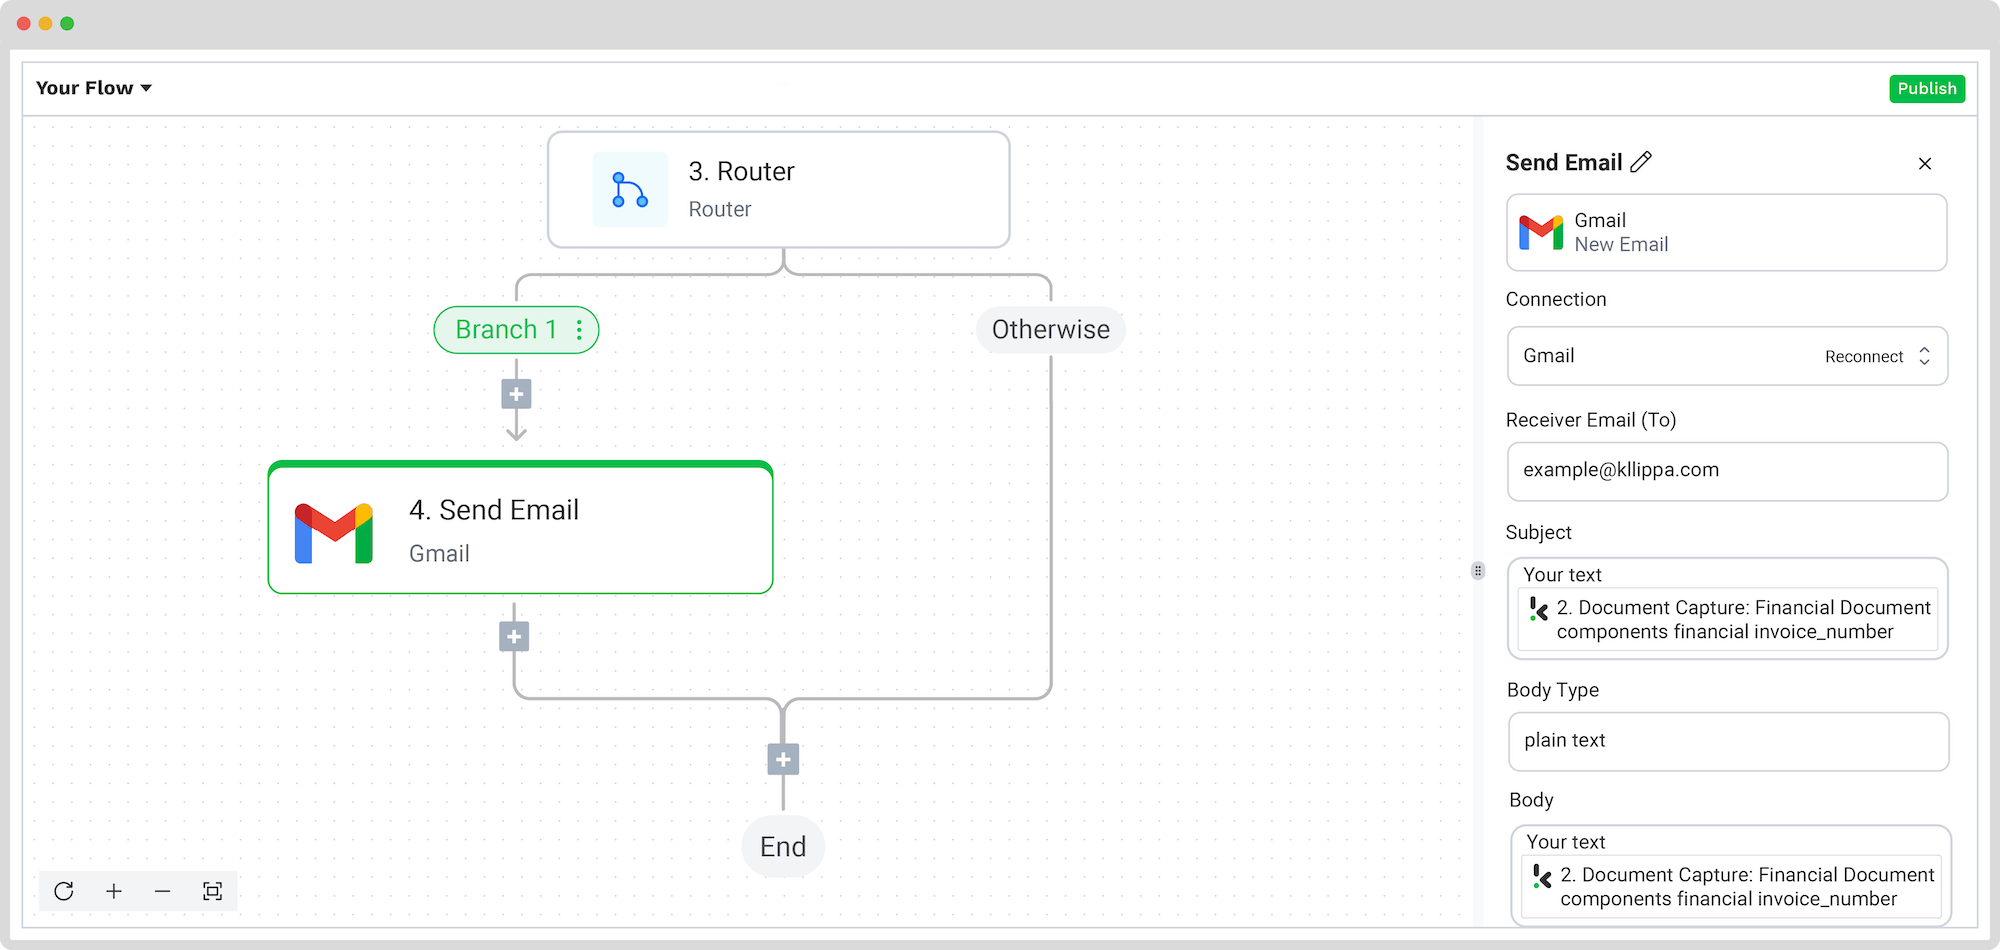This screenshot has height=950, width=2000.
Task: Expand the Gmail connection dropdown chevrons
Action: coord(1924,356)
